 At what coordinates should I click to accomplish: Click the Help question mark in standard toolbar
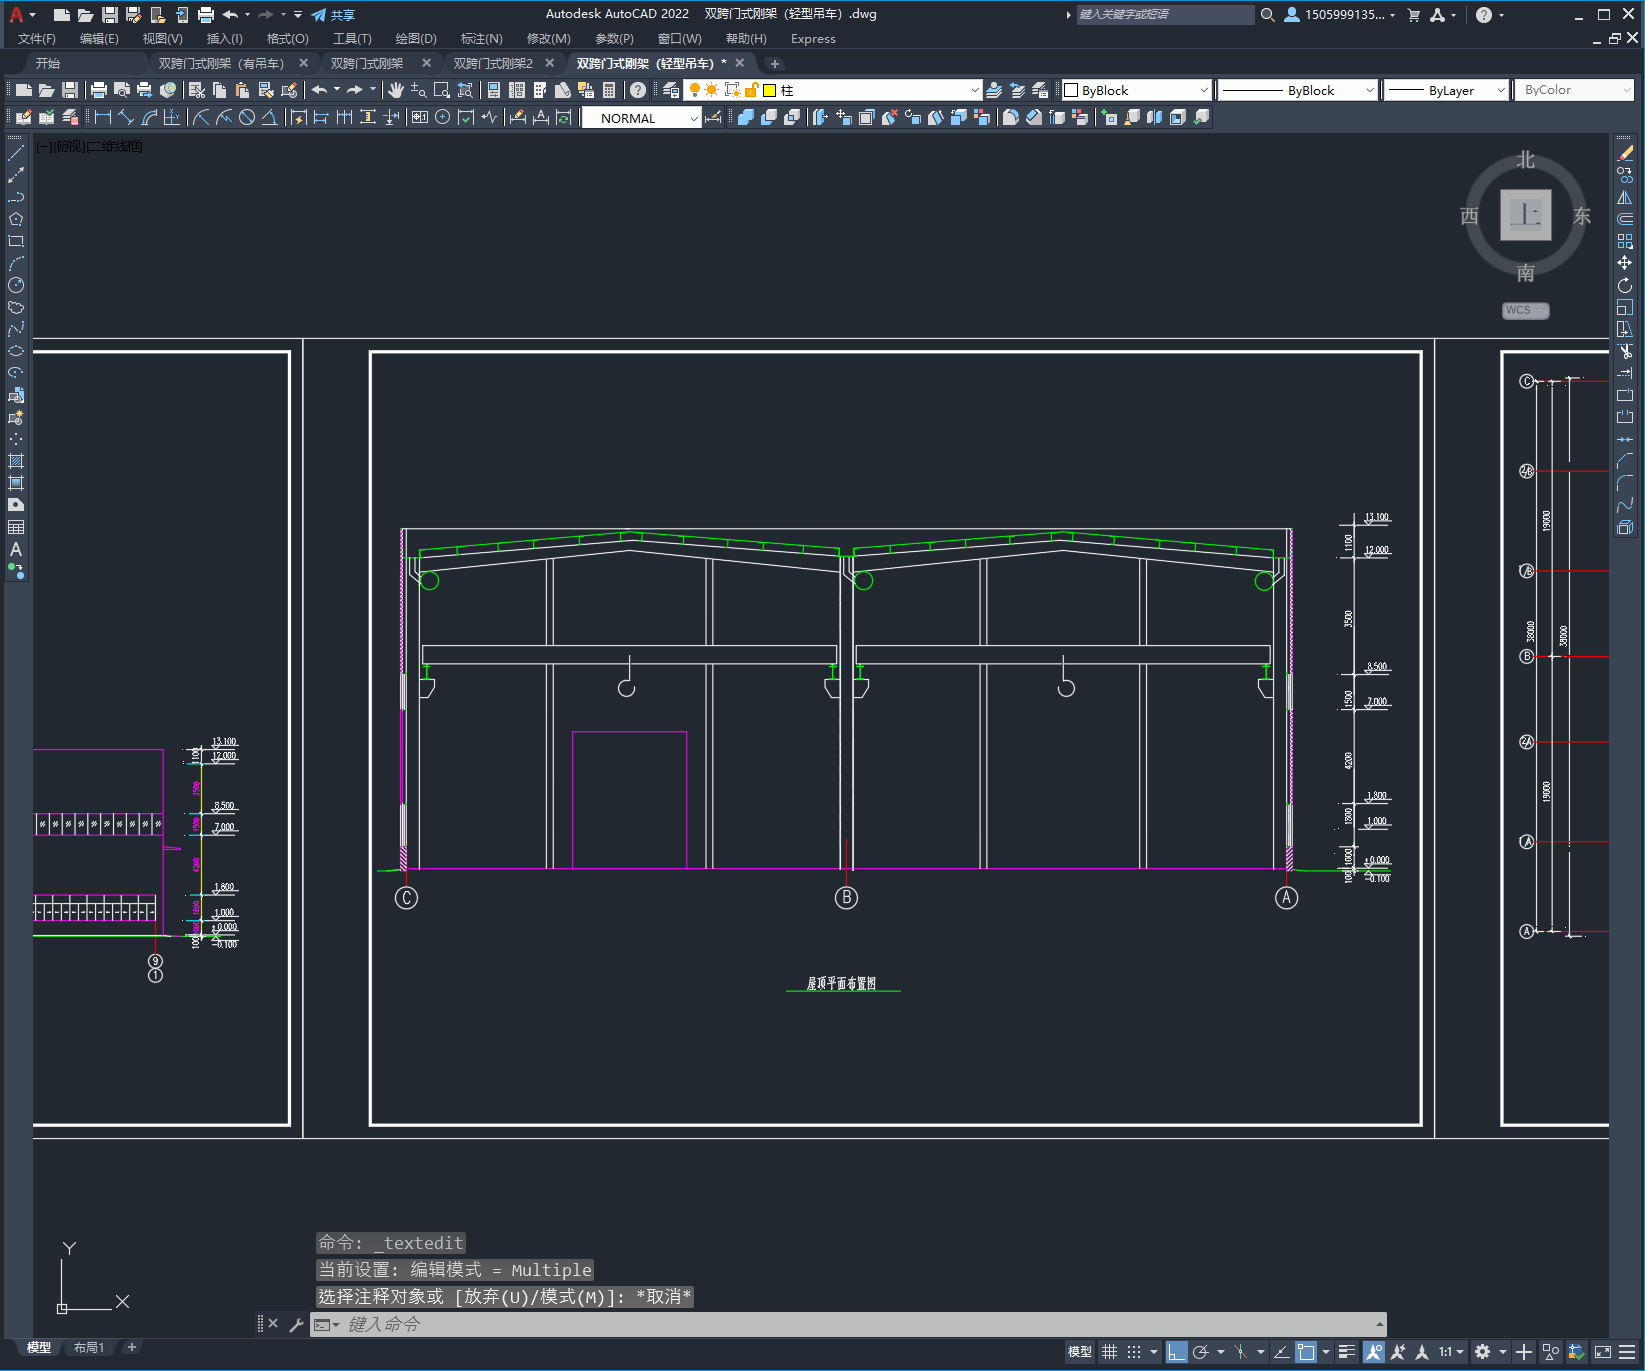pyautogui.click(x=638, y=90)
